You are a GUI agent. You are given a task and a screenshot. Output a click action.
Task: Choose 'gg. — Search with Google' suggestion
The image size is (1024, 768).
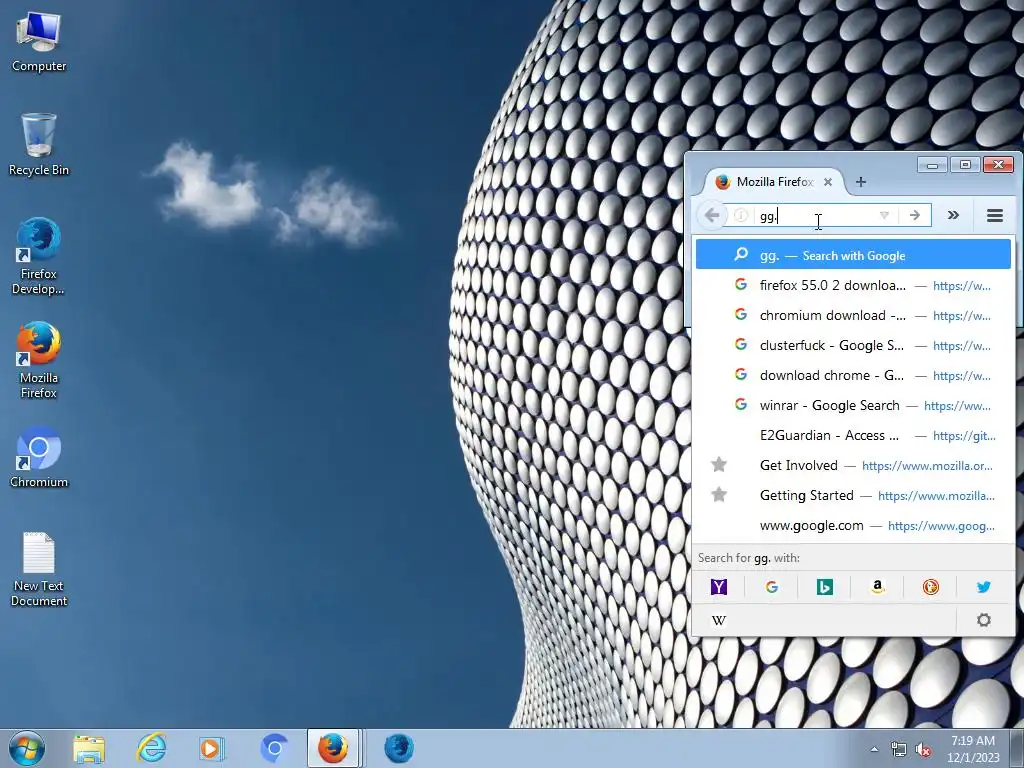tap(853, 255)
